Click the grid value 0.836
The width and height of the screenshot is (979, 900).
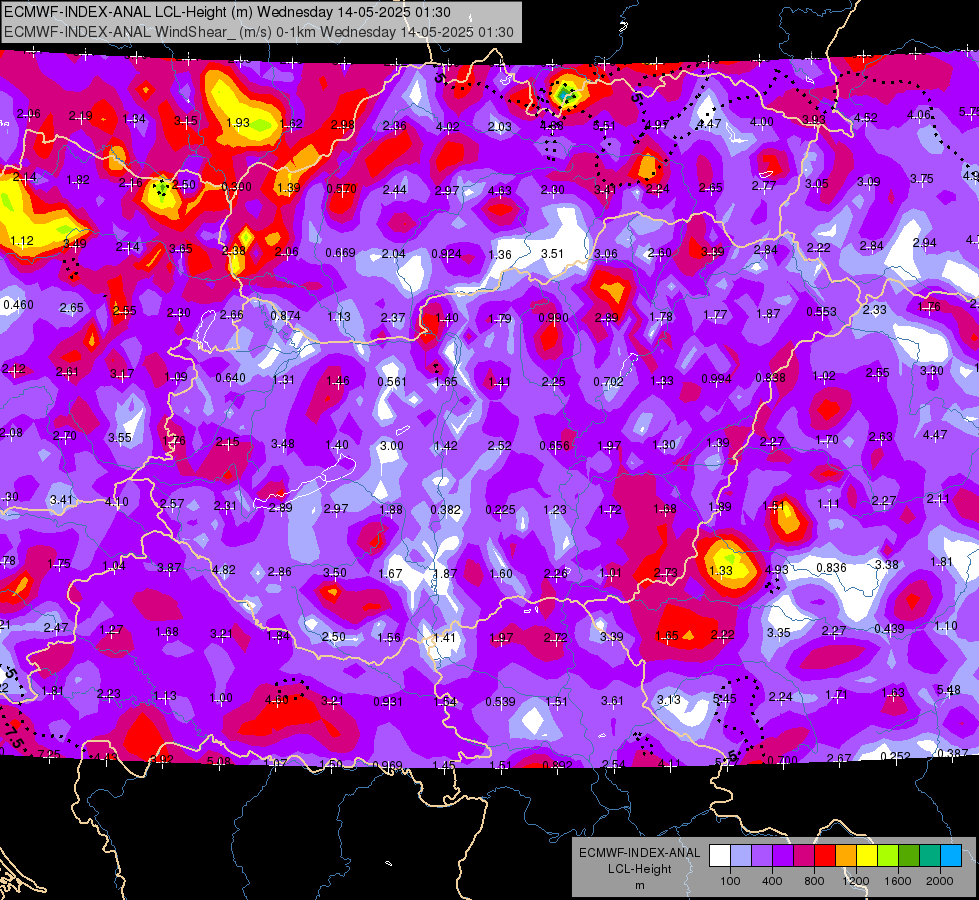(x=832, y=568)
